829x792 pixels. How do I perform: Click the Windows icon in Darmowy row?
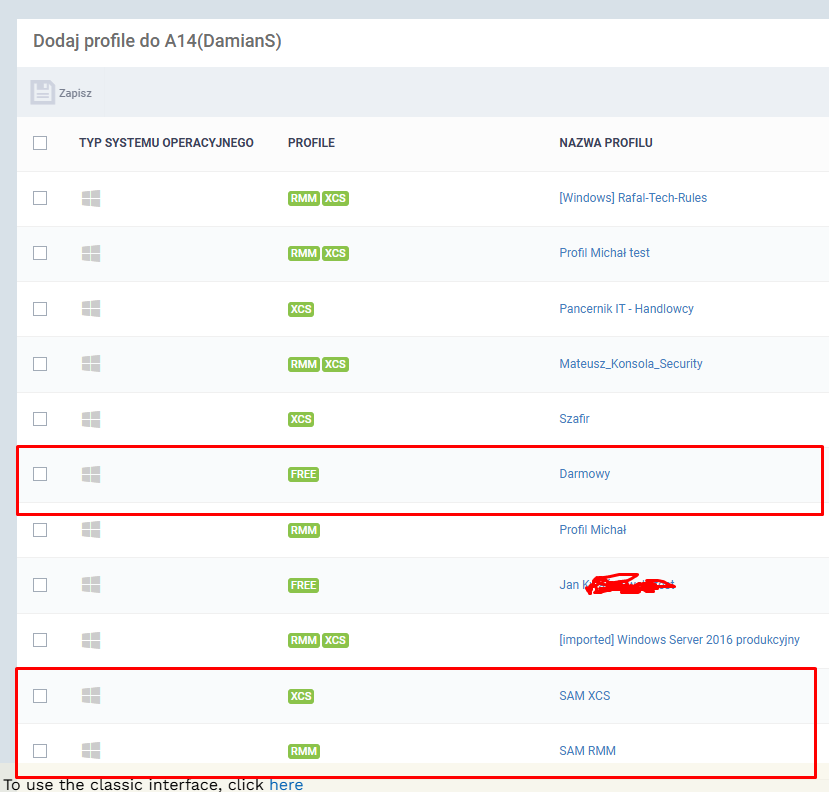pos(91,474)
